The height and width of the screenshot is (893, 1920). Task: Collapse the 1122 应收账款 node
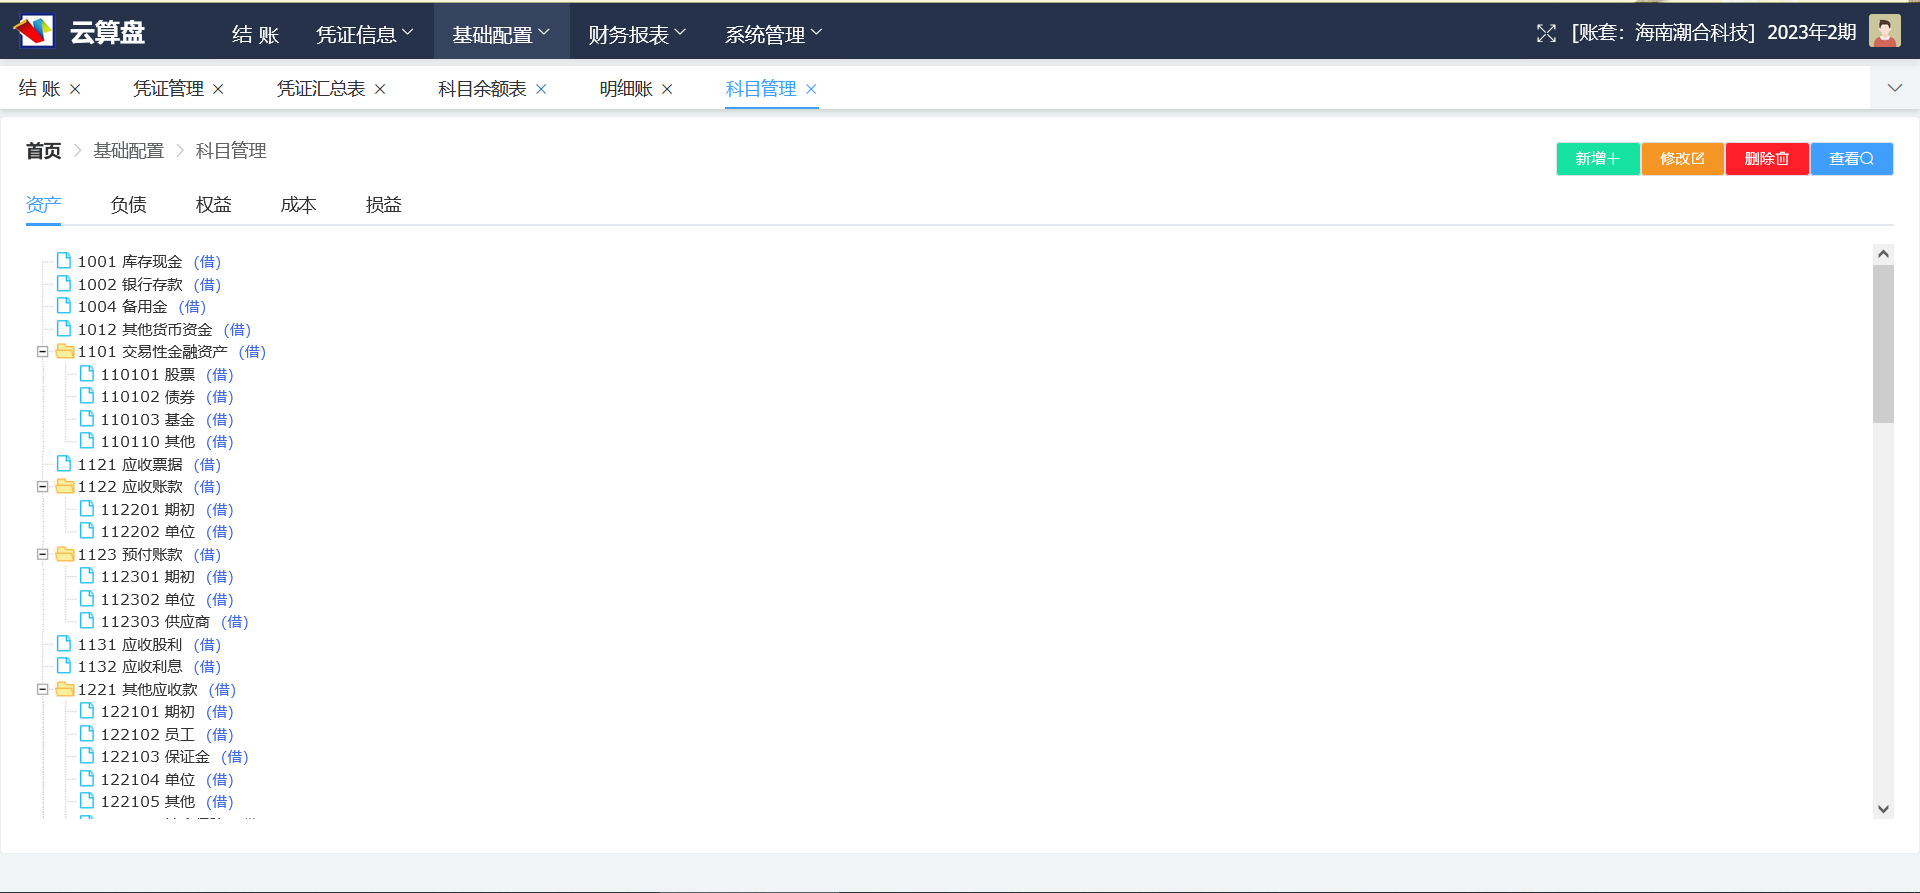43,486
